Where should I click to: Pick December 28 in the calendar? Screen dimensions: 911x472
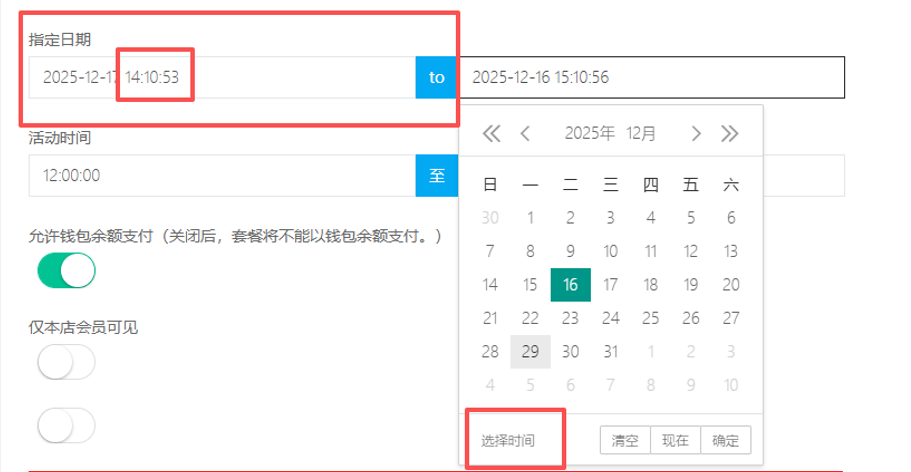(x=490, y=352)
